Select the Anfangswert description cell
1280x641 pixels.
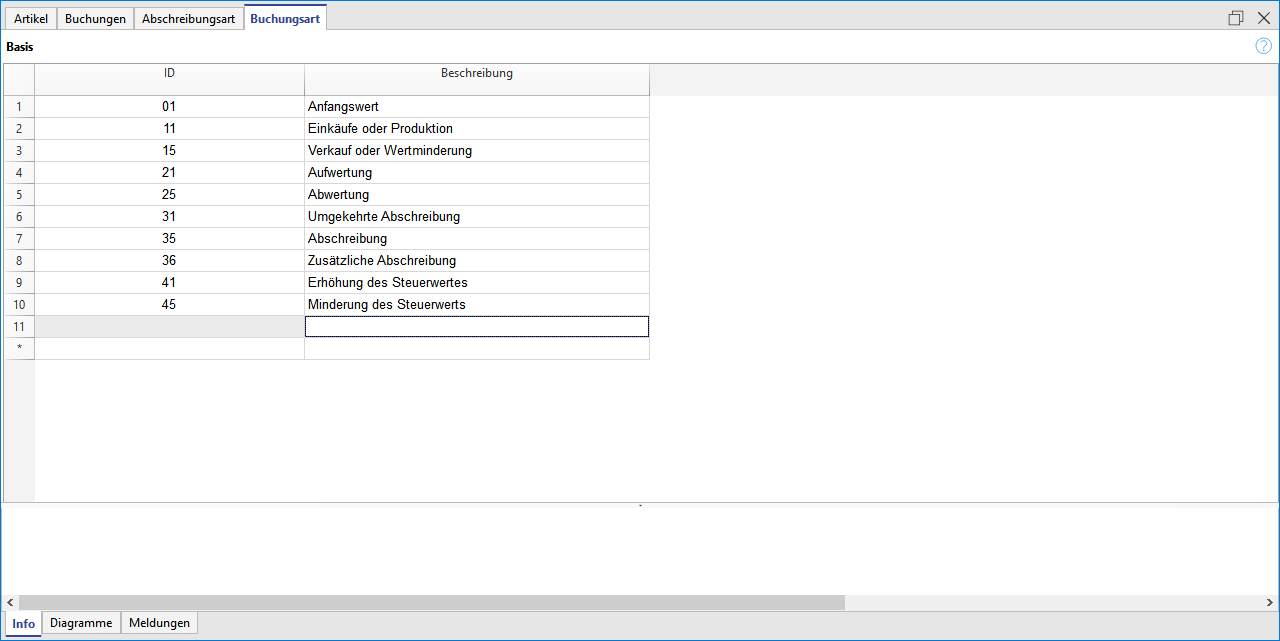tap(476, 106)
